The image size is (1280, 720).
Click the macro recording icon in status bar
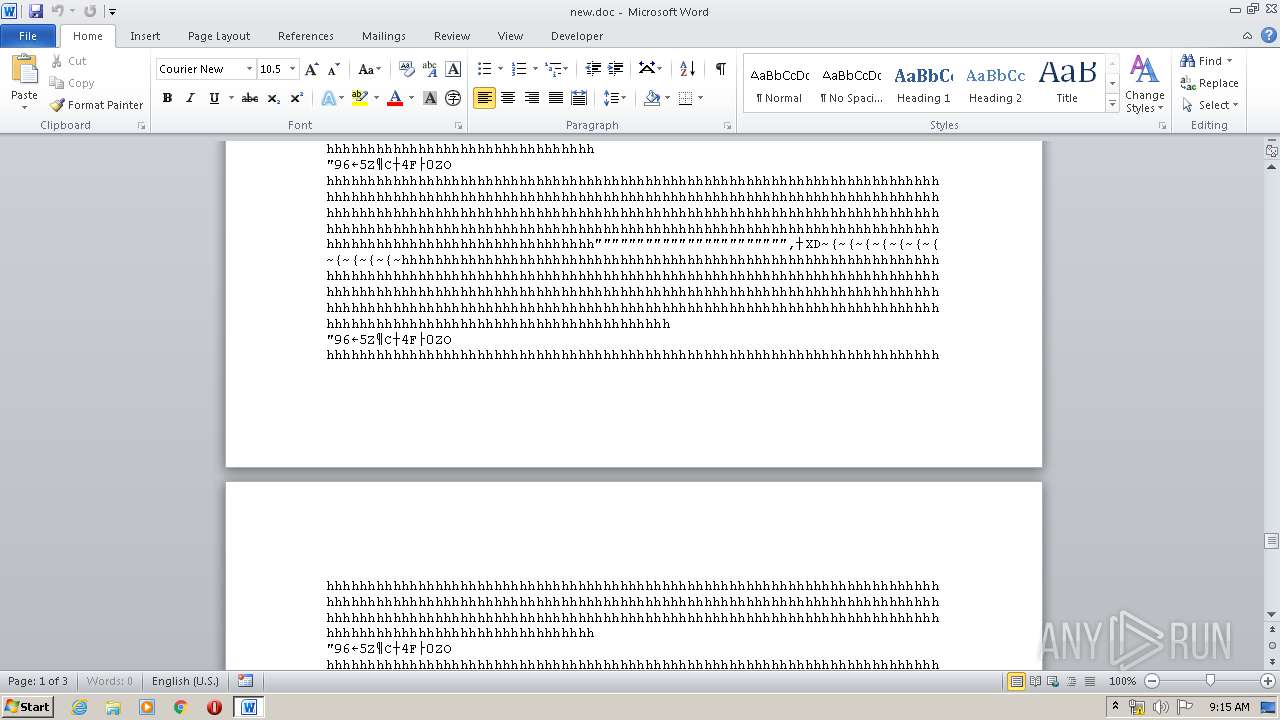click(246, 681)
